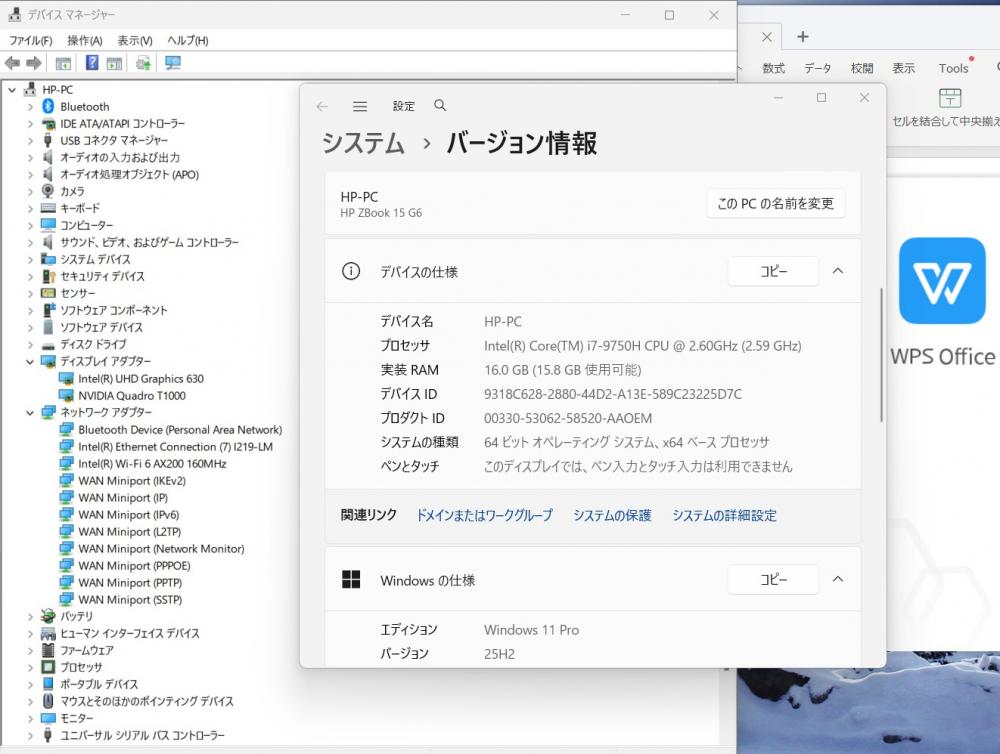Select Intel(R) Wi-Fi 6 AX200 160MHz adapter
Screen dimensions: 1000x754
(152, 463)
